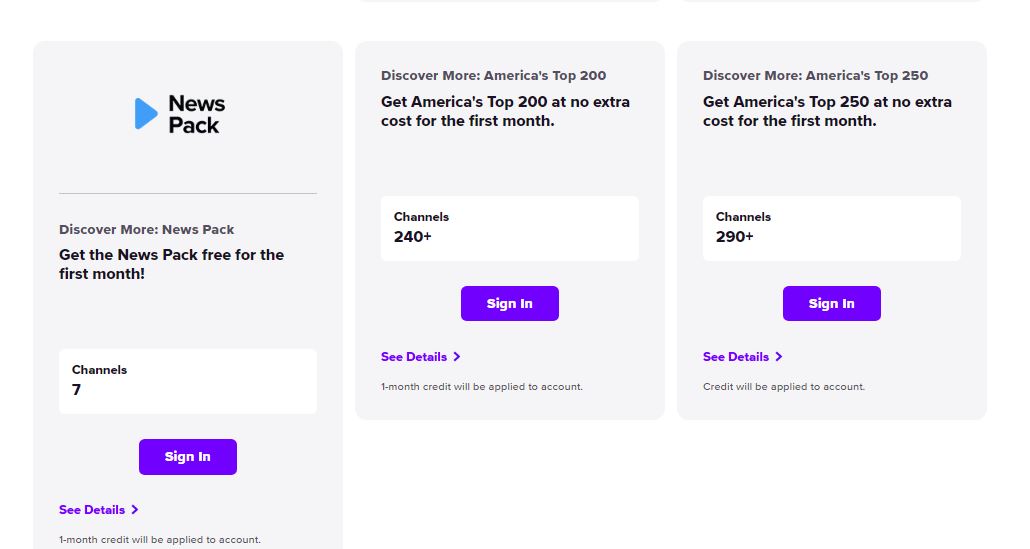
Task: Select the Channels 7 info box
Action: 188,382
